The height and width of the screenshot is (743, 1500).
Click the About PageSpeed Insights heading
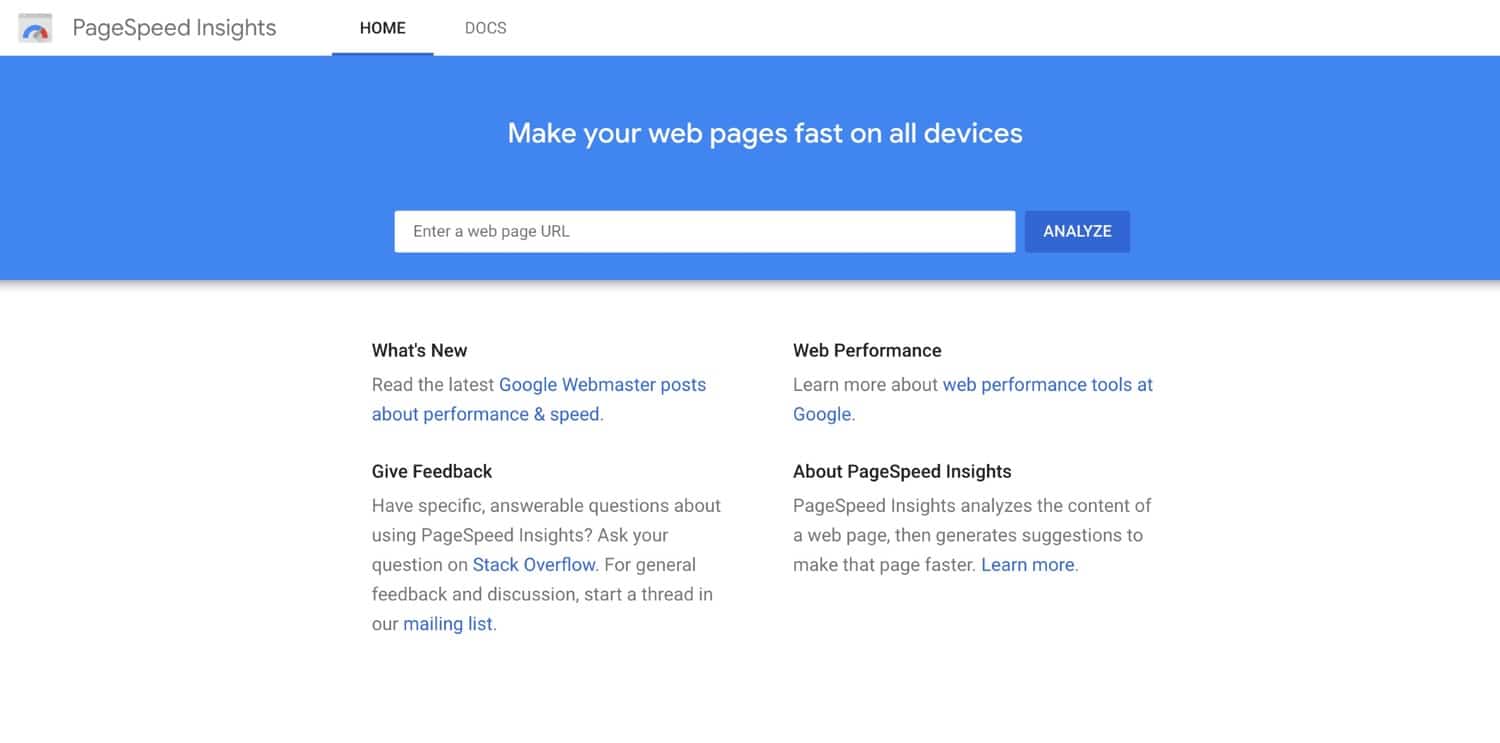tap(902, 471)
